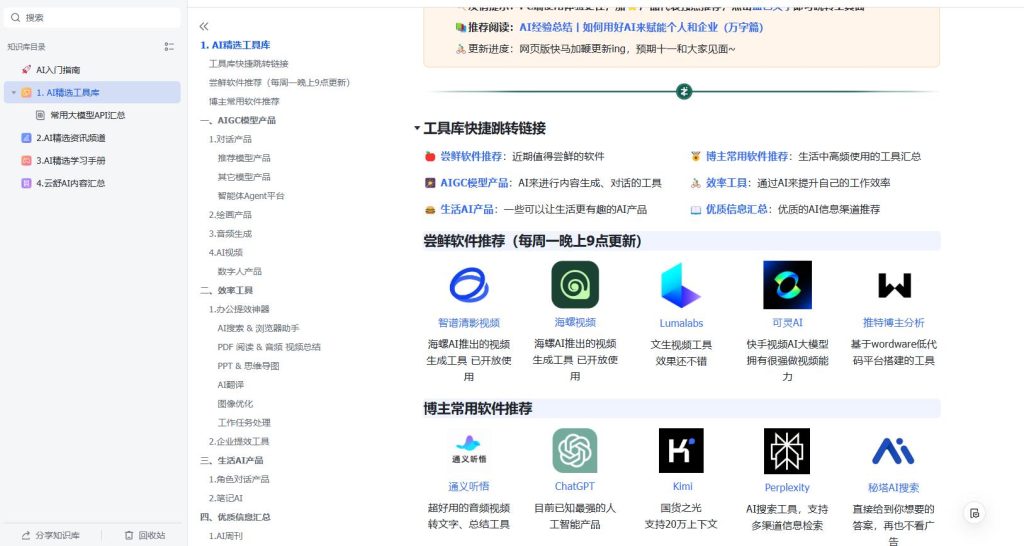Click the floating document icon at bottom right
The width and height of the screenshot is (1024, 546).
[x=974, y=513]
